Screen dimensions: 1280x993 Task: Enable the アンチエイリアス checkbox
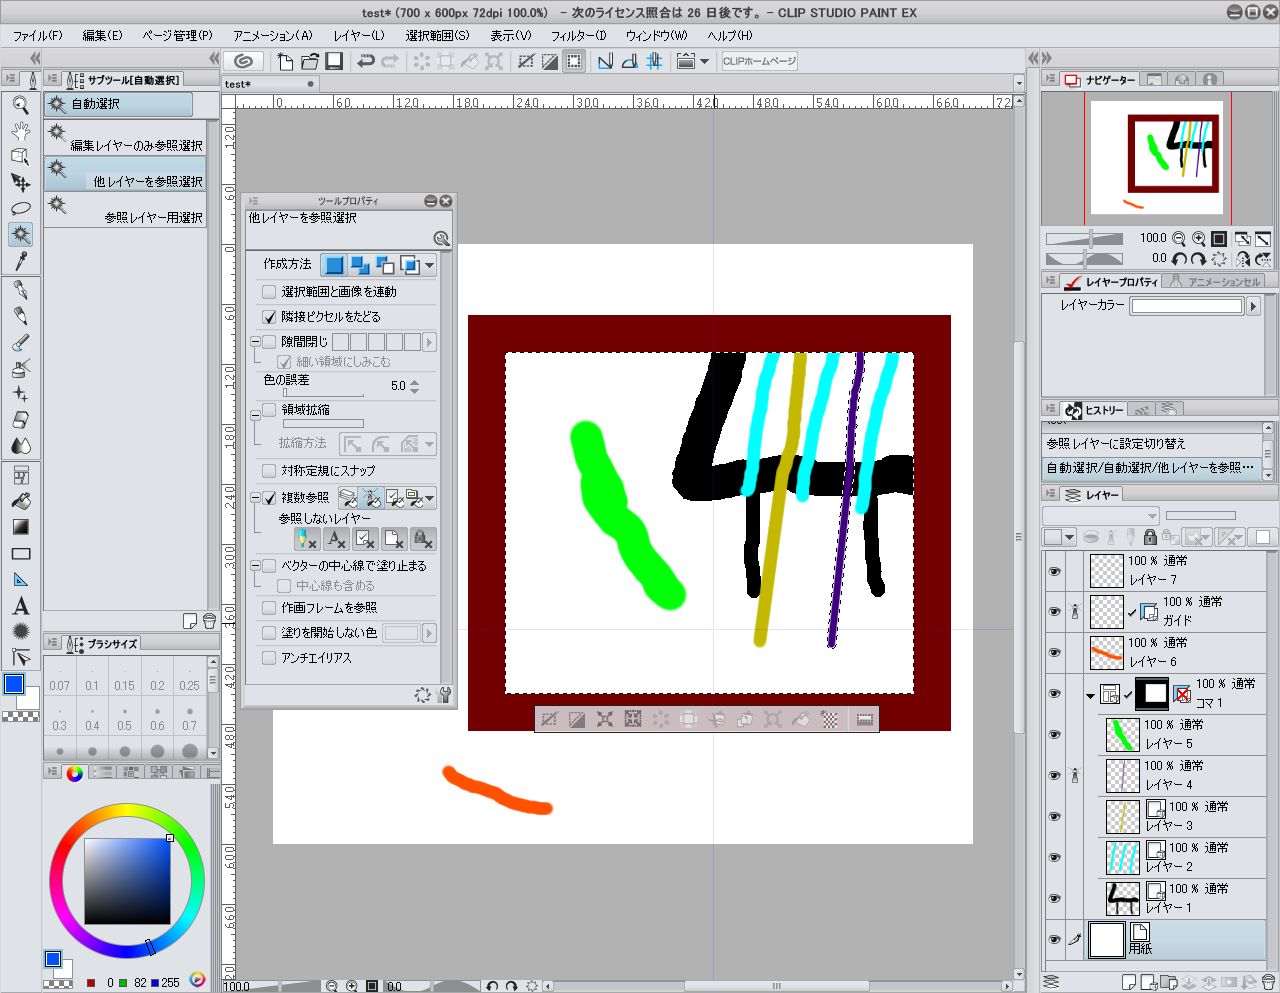[x=269, y=658]
